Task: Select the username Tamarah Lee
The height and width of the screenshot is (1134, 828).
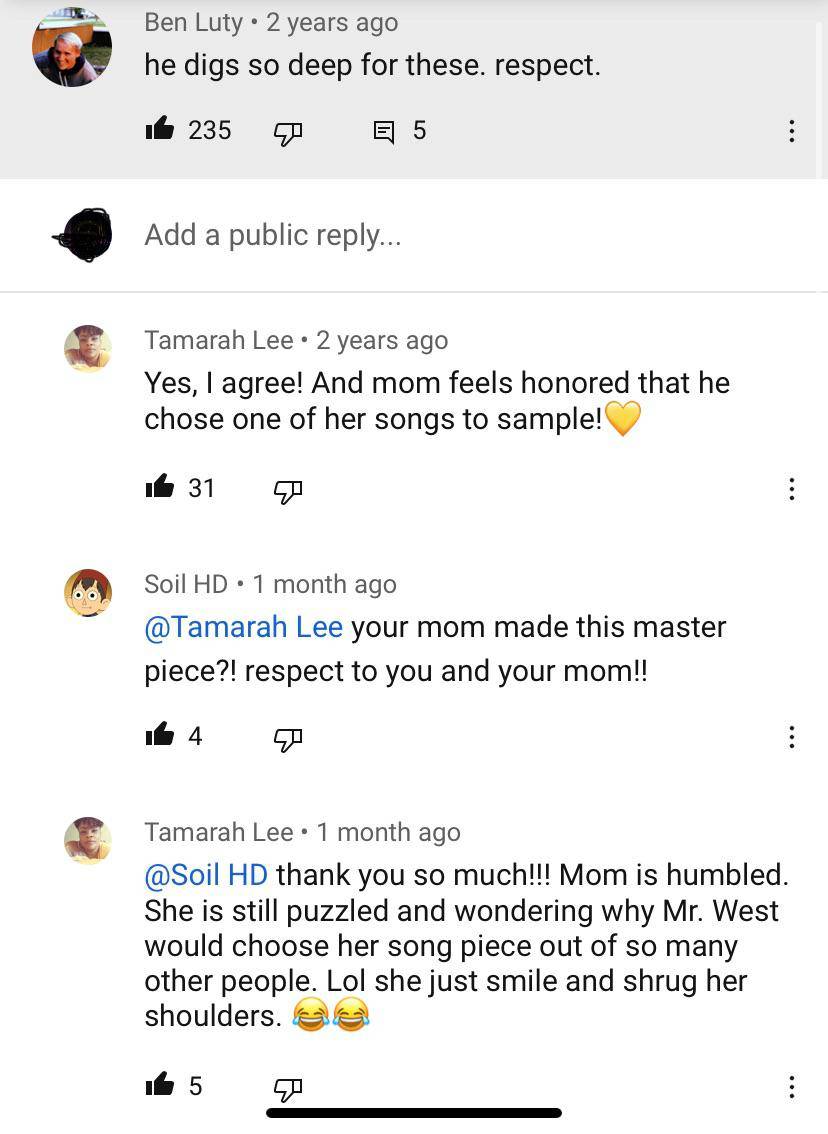Action: (218, 340)
